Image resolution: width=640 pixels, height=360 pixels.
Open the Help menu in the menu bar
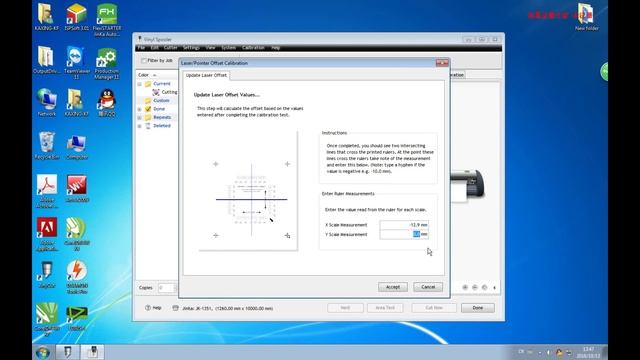(276, 48)
